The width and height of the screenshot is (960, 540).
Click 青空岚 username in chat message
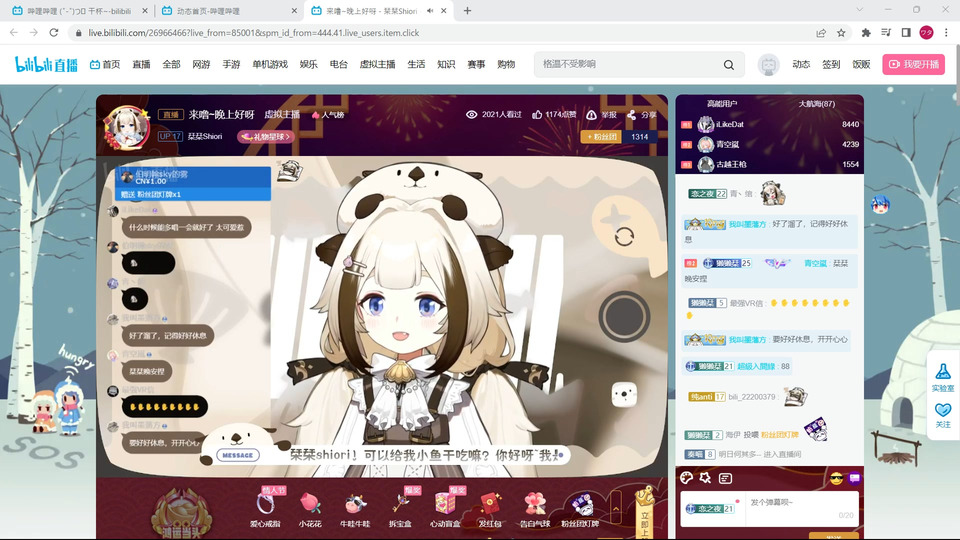point(815,263)
